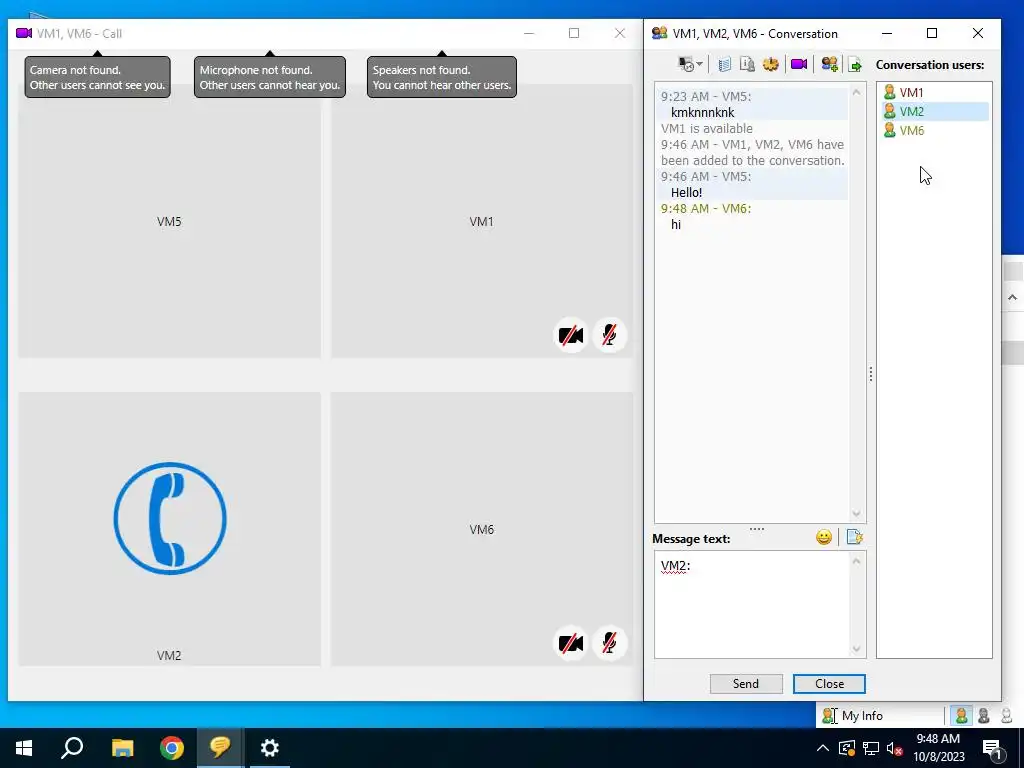Viewport: 1024px width, 768px height.
Task: Open taskbar Search
Action: point(72,748)
